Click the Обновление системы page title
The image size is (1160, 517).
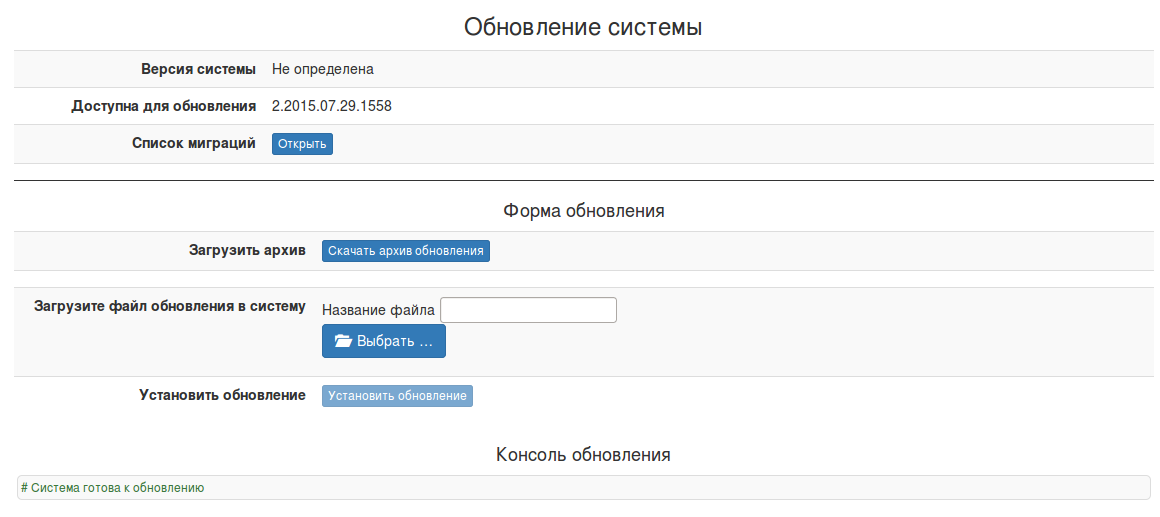583,27
